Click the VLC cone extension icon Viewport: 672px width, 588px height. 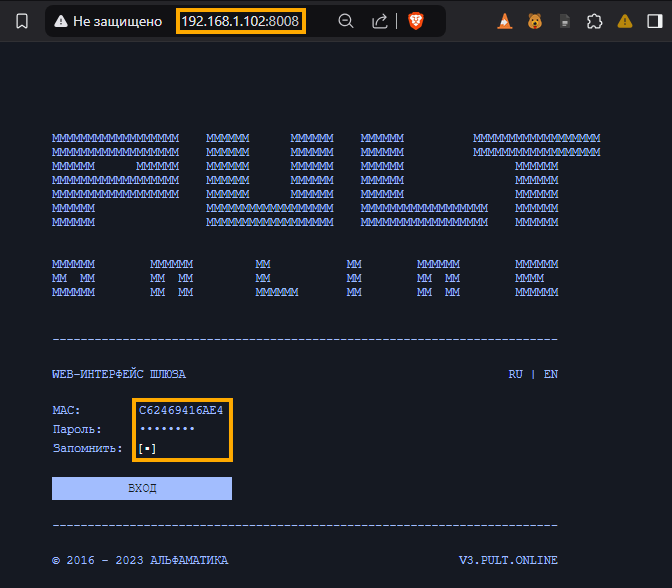(x=505, y=21)
